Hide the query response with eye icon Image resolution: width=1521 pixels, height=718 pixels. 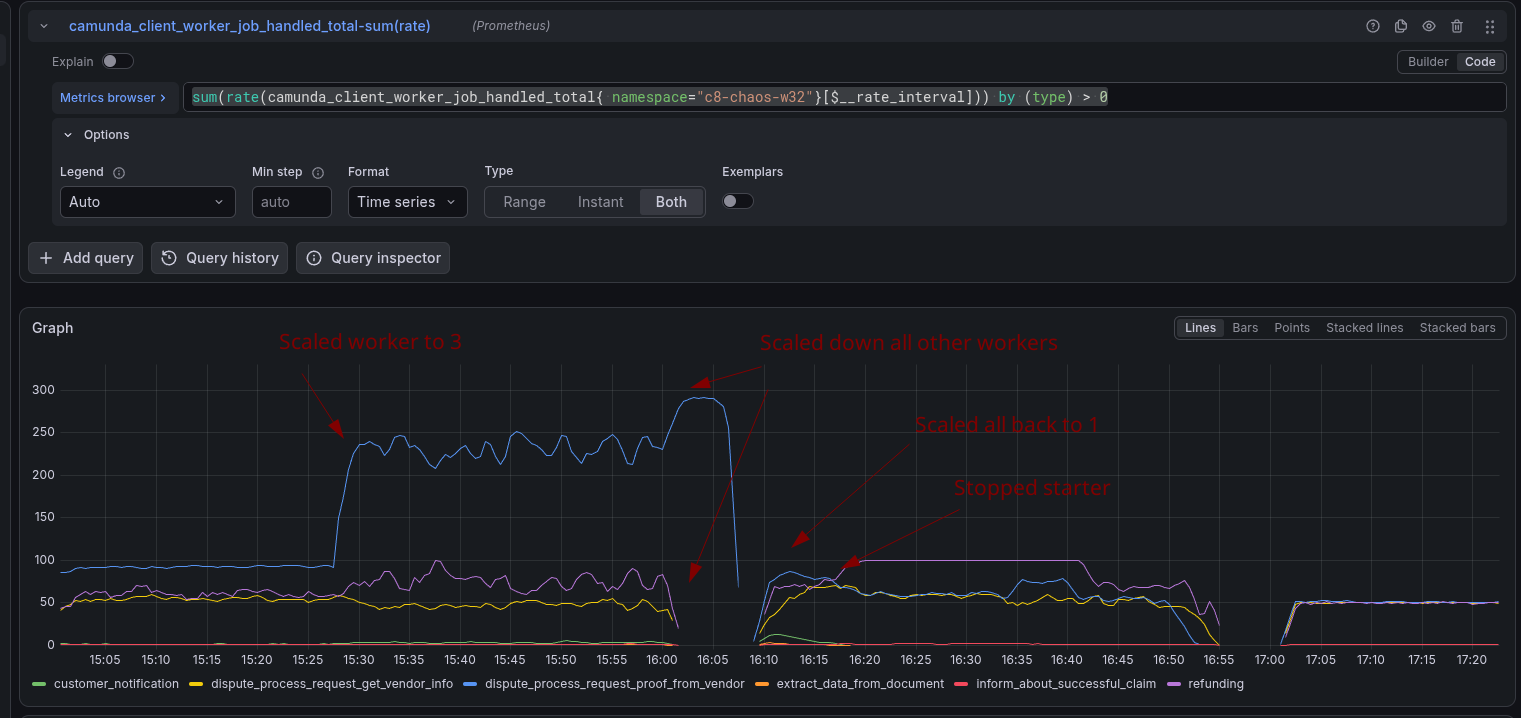click(1429, 26)
